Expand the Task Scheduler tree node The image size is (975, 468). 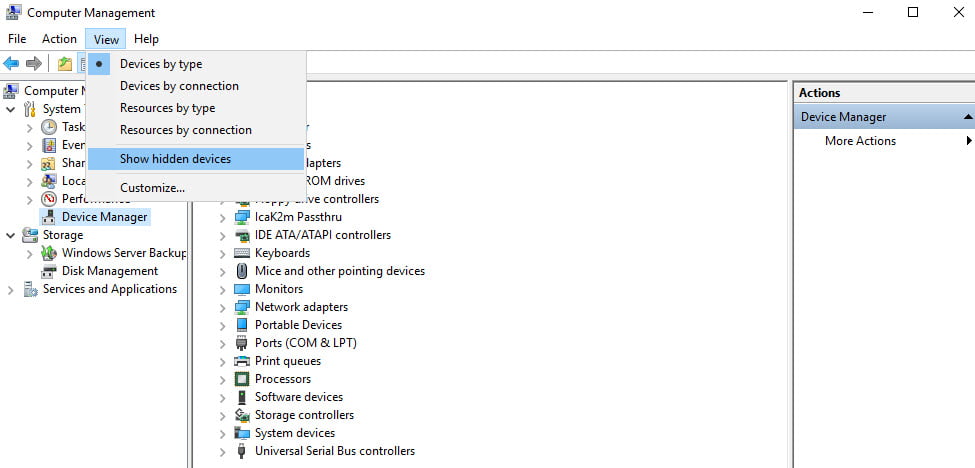click(29, 127)
